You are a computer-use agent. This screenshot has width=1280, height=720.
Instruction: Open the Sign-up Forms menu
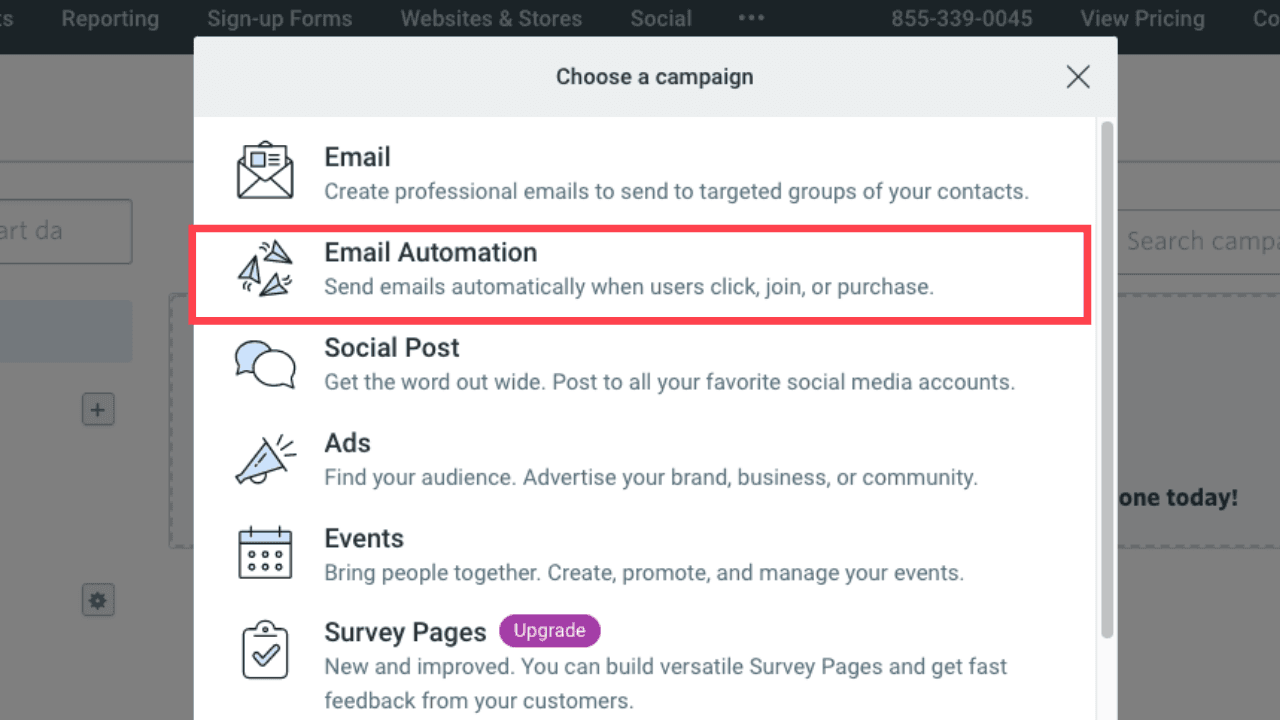(280, 18)
